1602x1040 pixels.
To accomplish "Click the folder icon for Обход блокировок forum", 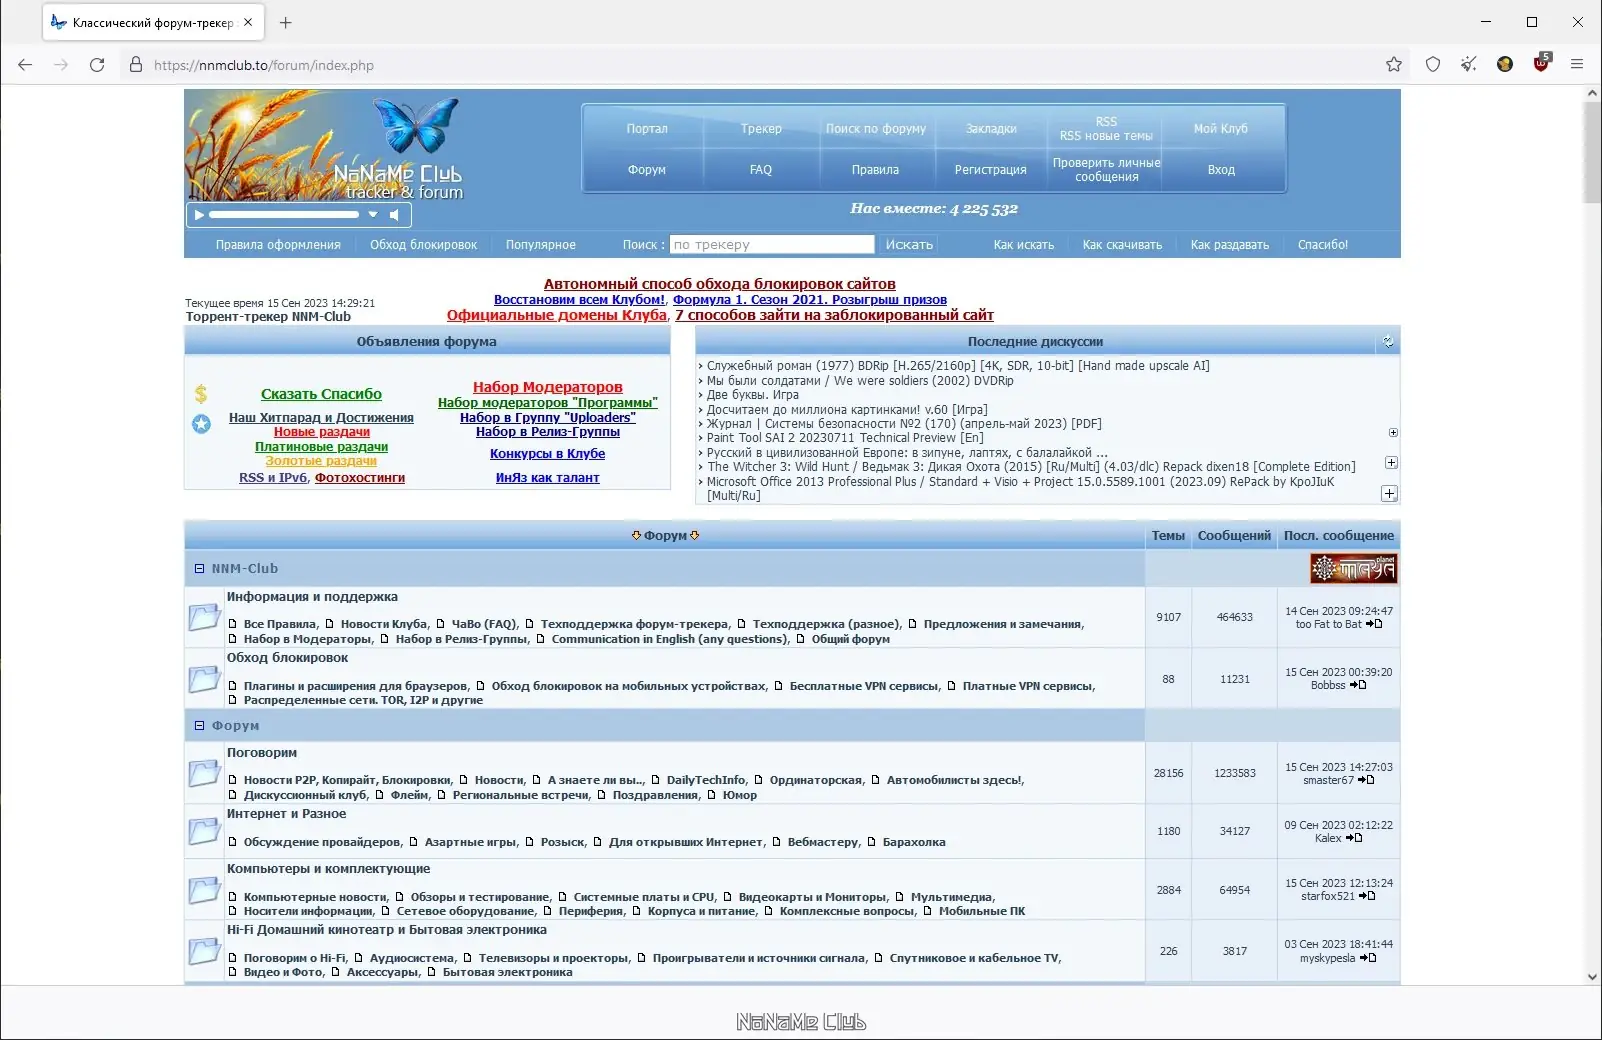I will (x=204, y=679).
